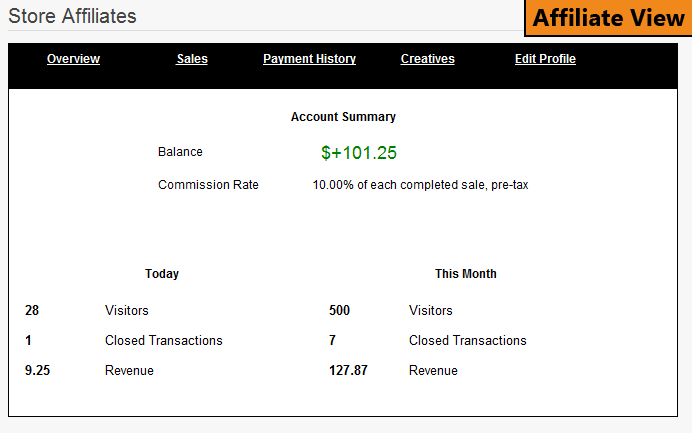The width and height of the screenshot is (692, 433).
Task: Click the Edit Profile link
Action: point(545,59)
